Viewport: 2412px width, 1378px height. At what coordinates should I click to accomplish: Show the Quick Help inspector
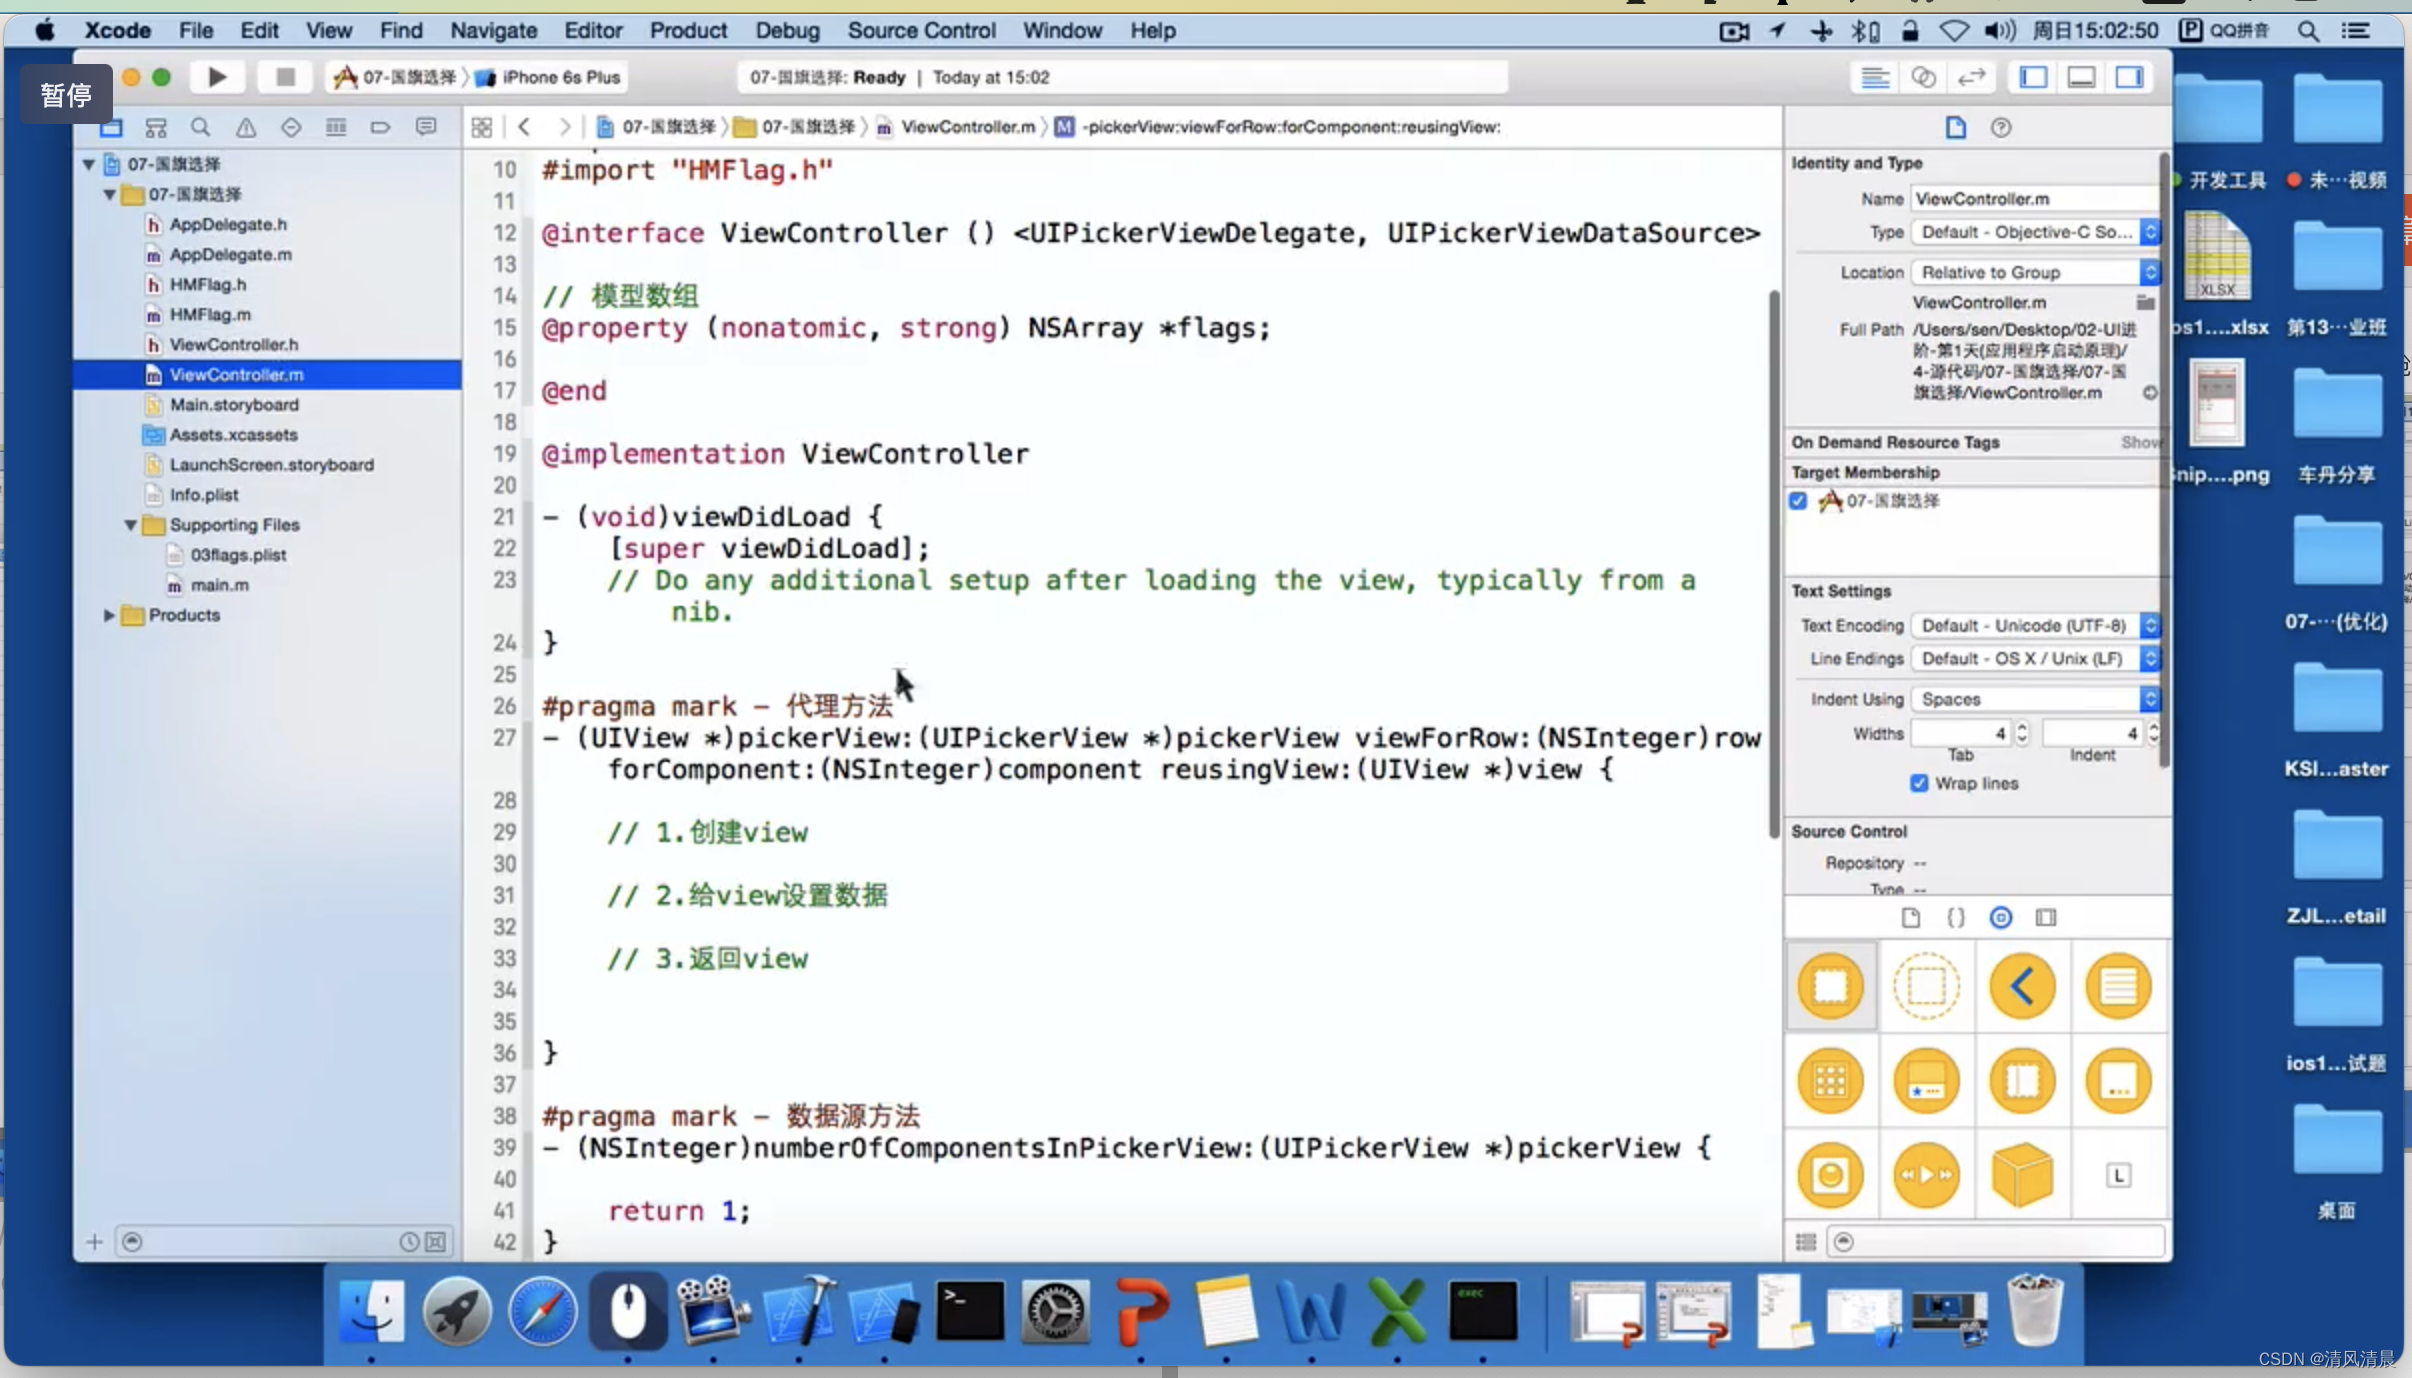coord(2001,127)
